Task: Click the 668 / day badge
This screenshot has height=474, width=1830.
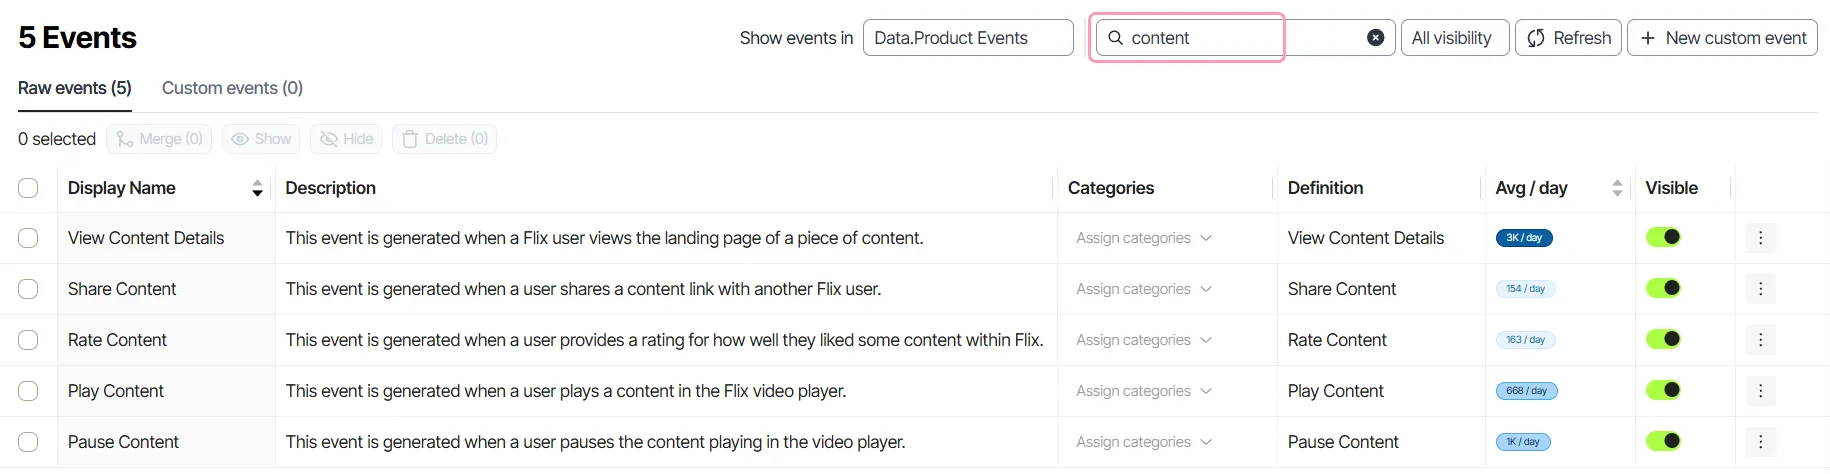Action: click(x=1526, y=391)
